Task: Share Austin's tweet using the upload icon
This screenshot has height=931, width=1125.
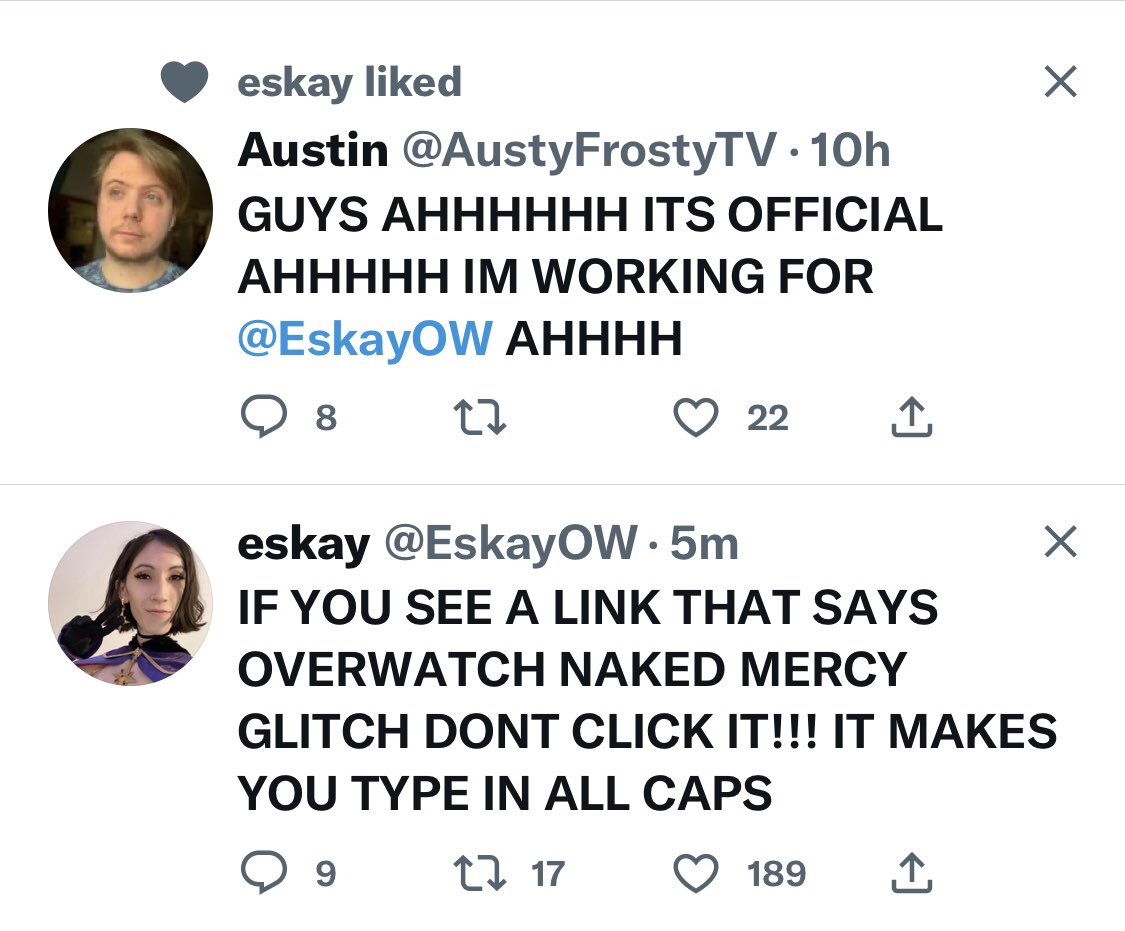Action: 911,417
